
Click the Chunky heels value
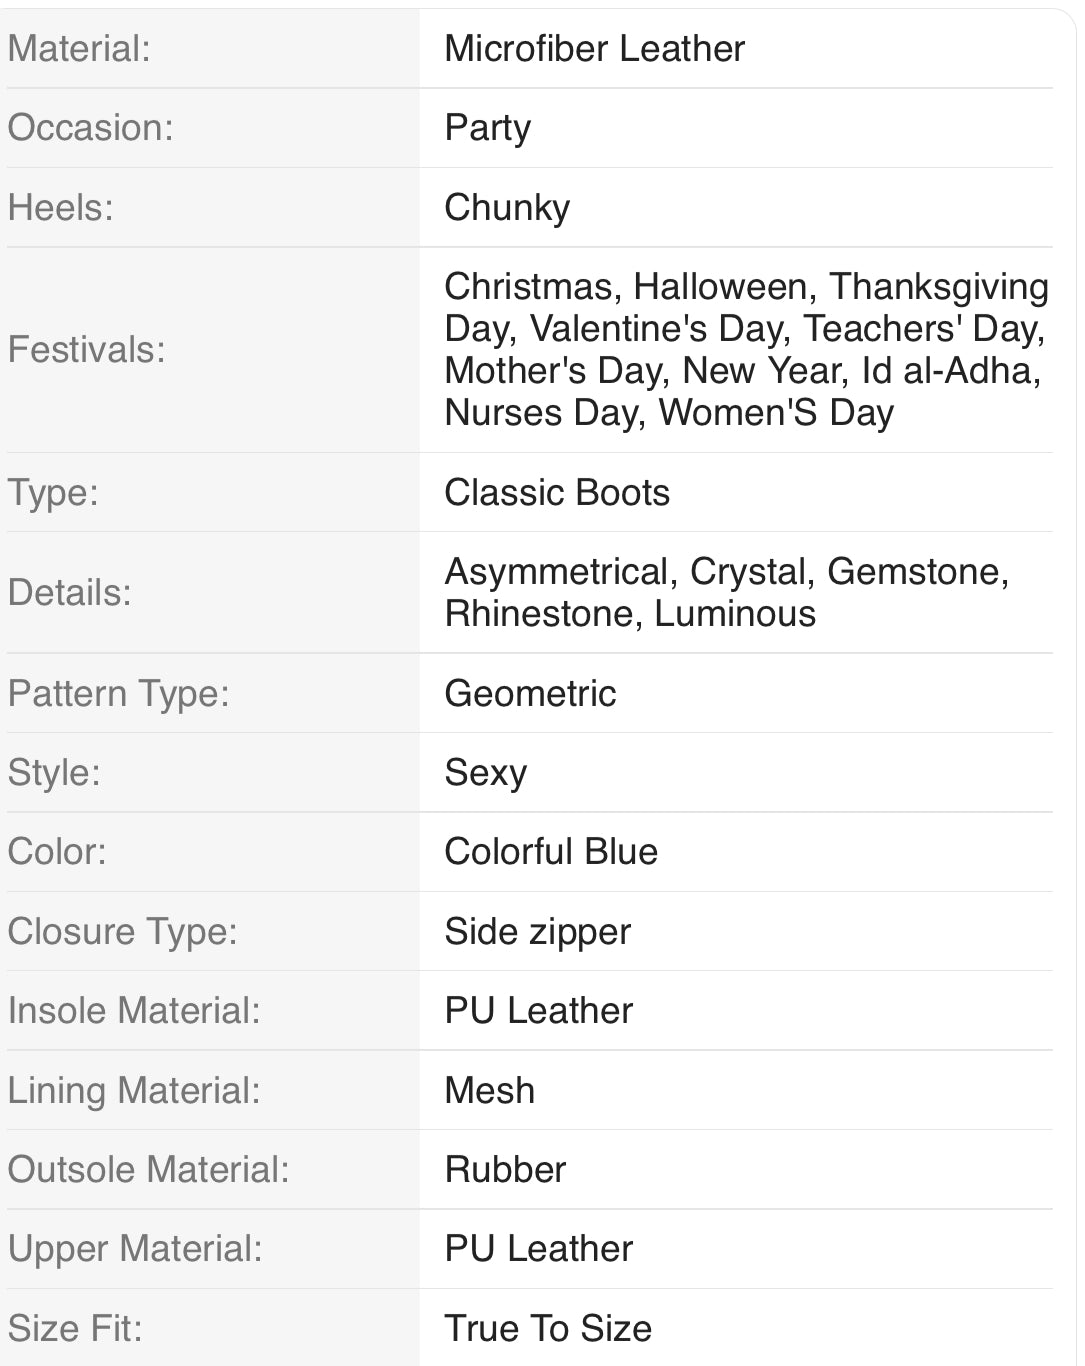[x=506, y=207]
